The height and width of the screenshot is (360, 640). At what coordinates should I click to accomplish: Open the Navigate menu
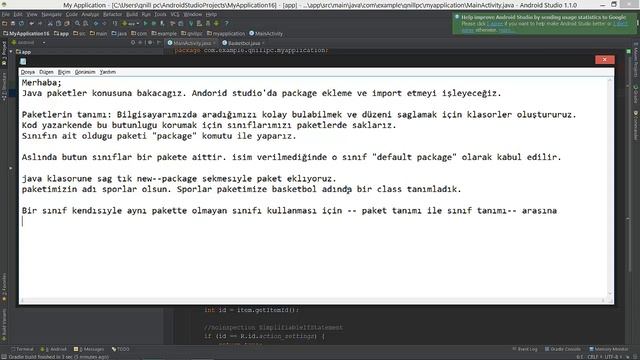[51, 14]
